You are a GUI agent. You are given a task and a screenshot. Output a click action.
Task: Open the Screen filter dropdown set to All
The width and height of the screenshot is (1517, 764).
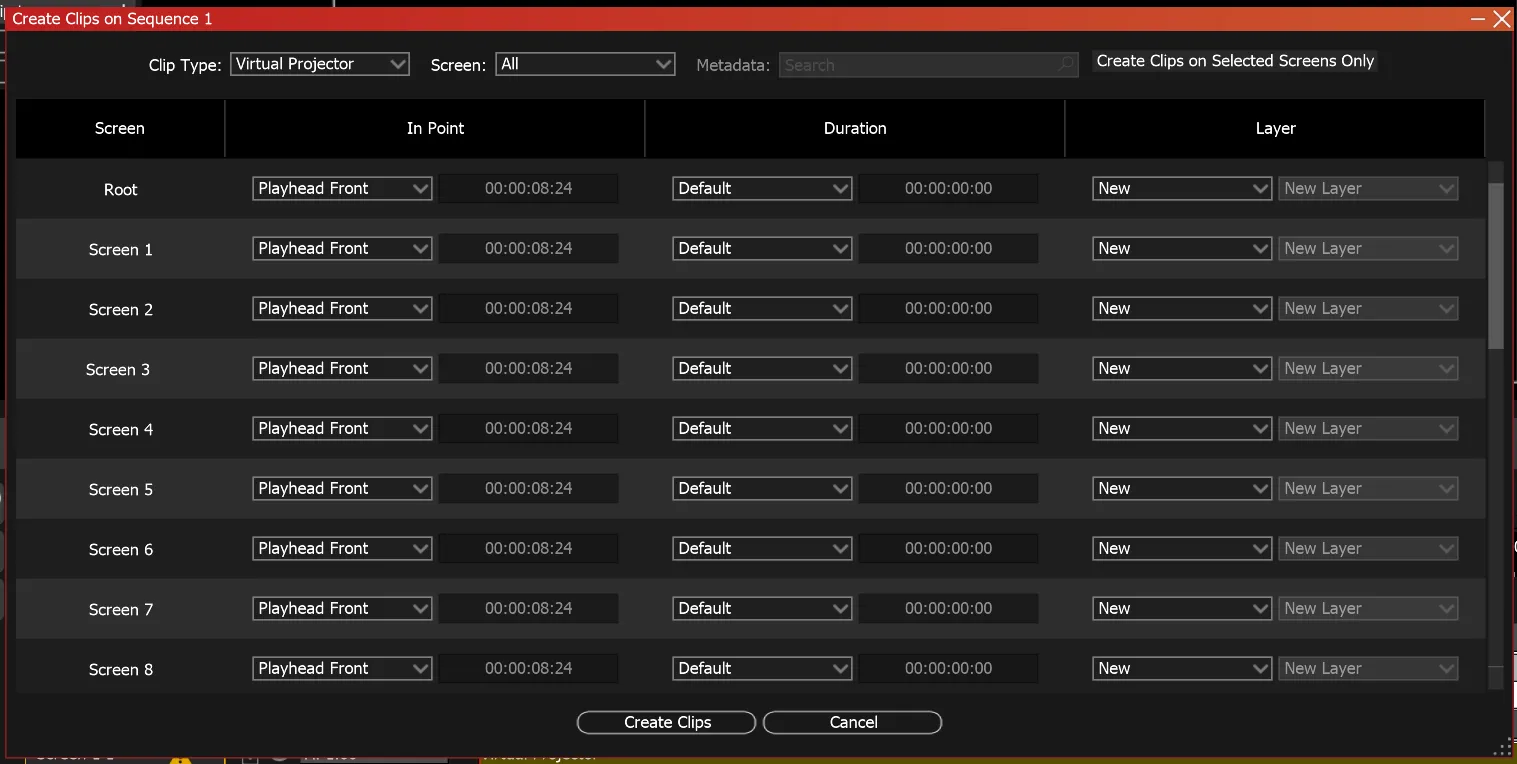[586, 64]
